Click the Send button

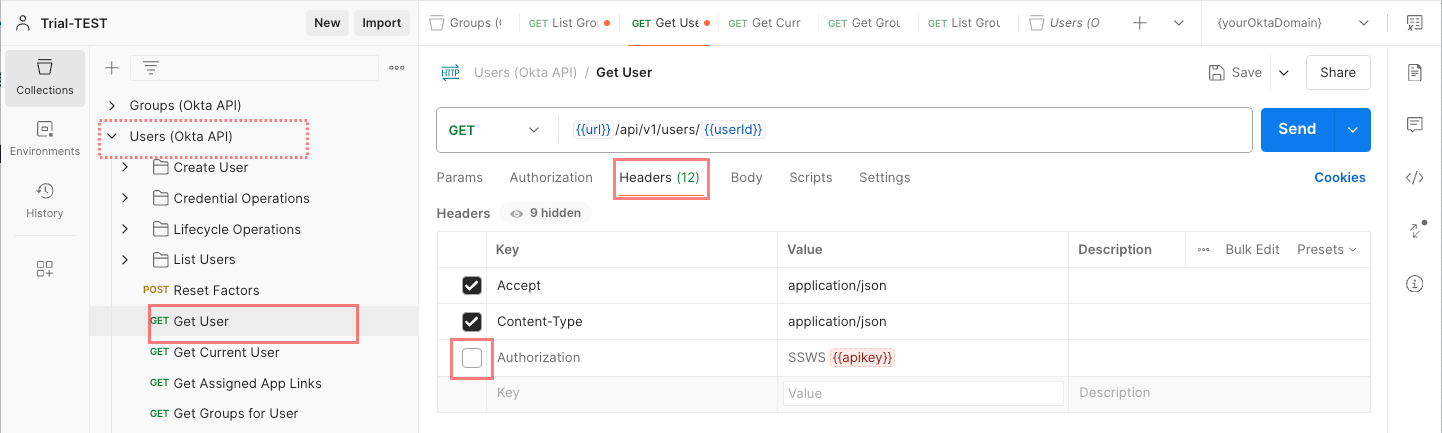[x=1296, y=130]
